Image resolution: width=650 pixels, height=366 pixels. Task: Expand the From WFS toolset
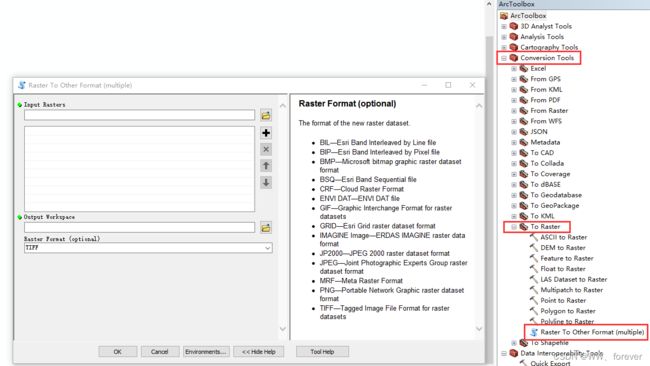coord(514,121)
